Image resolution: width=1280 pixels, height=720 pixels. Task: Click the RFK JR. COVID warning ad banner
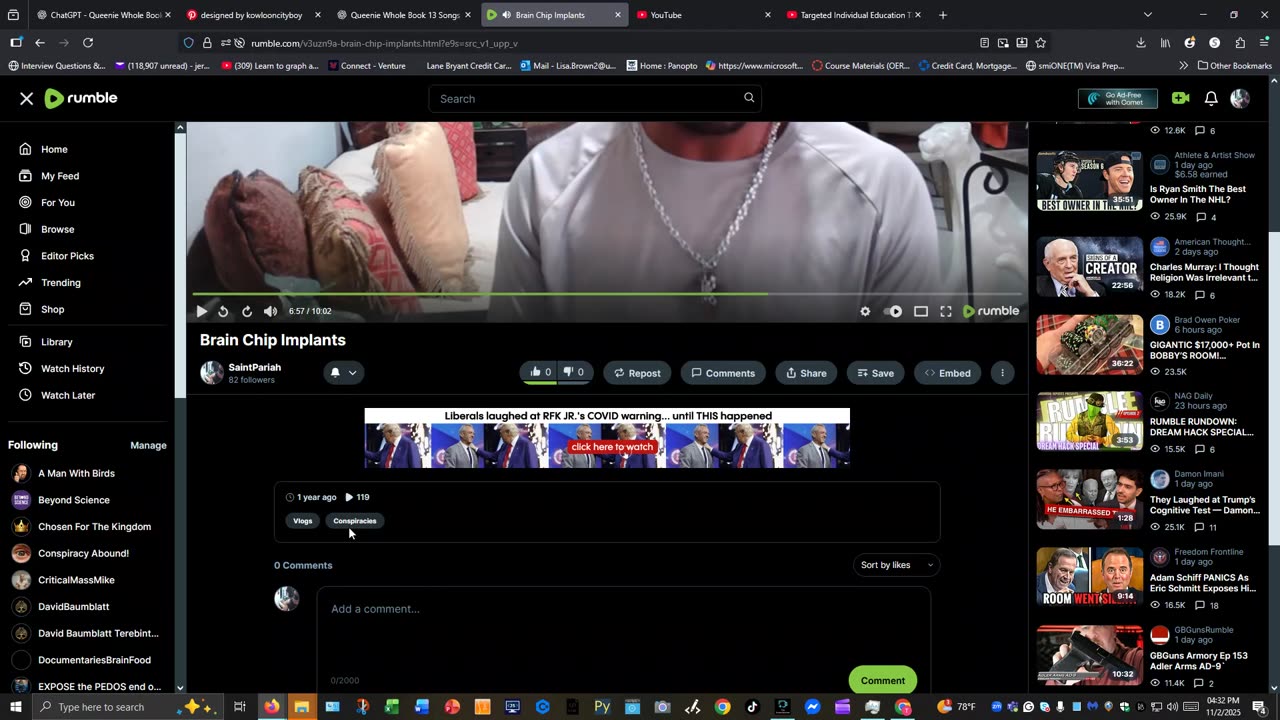coord(607,437)
